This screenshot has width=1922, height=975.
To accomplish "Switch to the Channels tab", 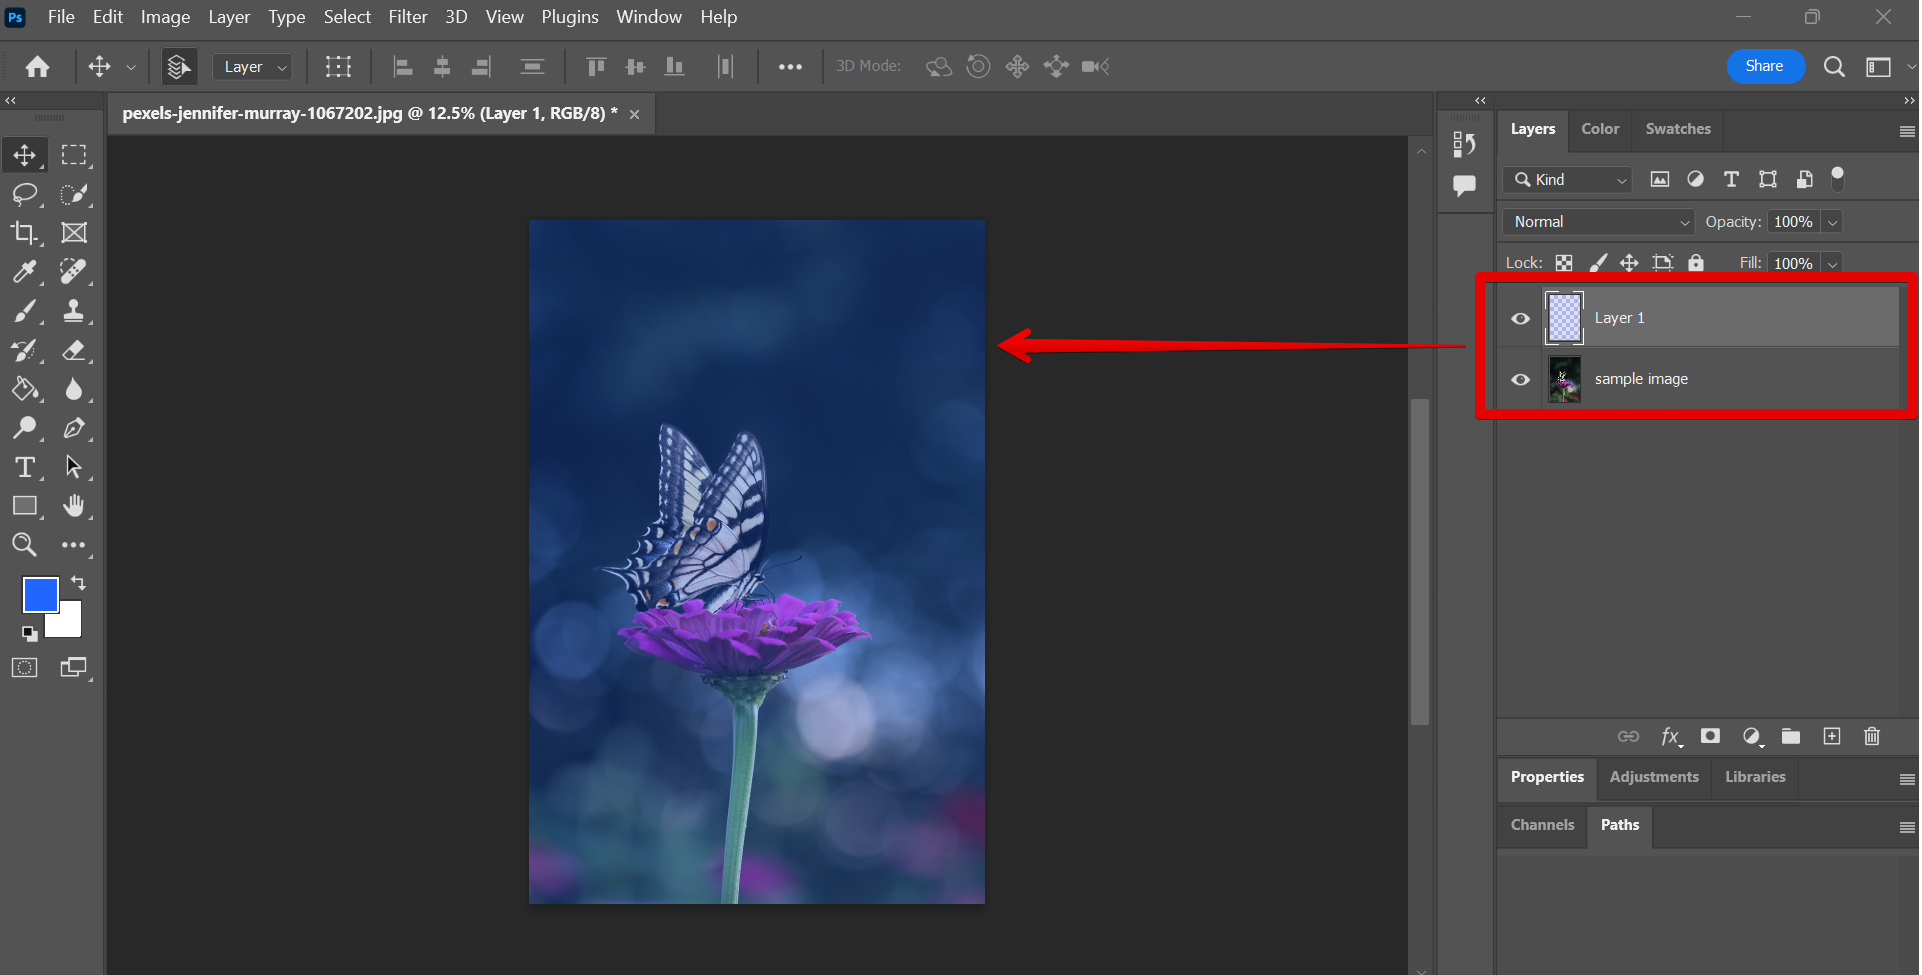I will pyautogui.click(x=1542, y=825).
